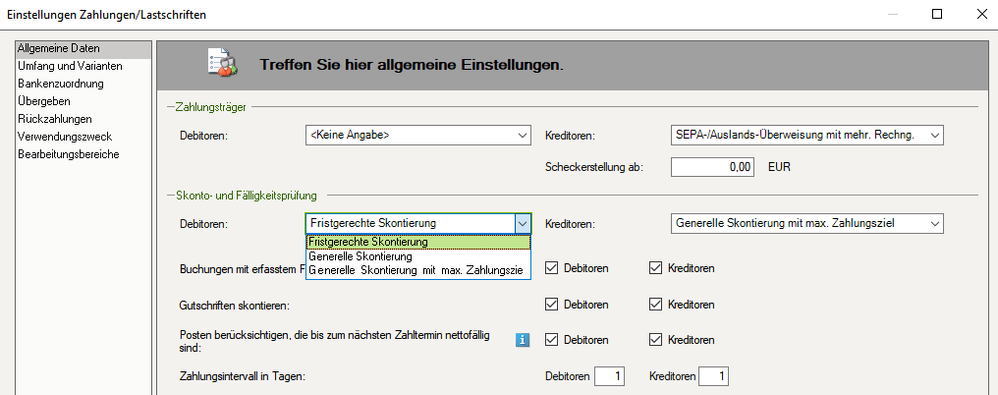Choose Generelle Skontierung list option

[x=418, y=256]
